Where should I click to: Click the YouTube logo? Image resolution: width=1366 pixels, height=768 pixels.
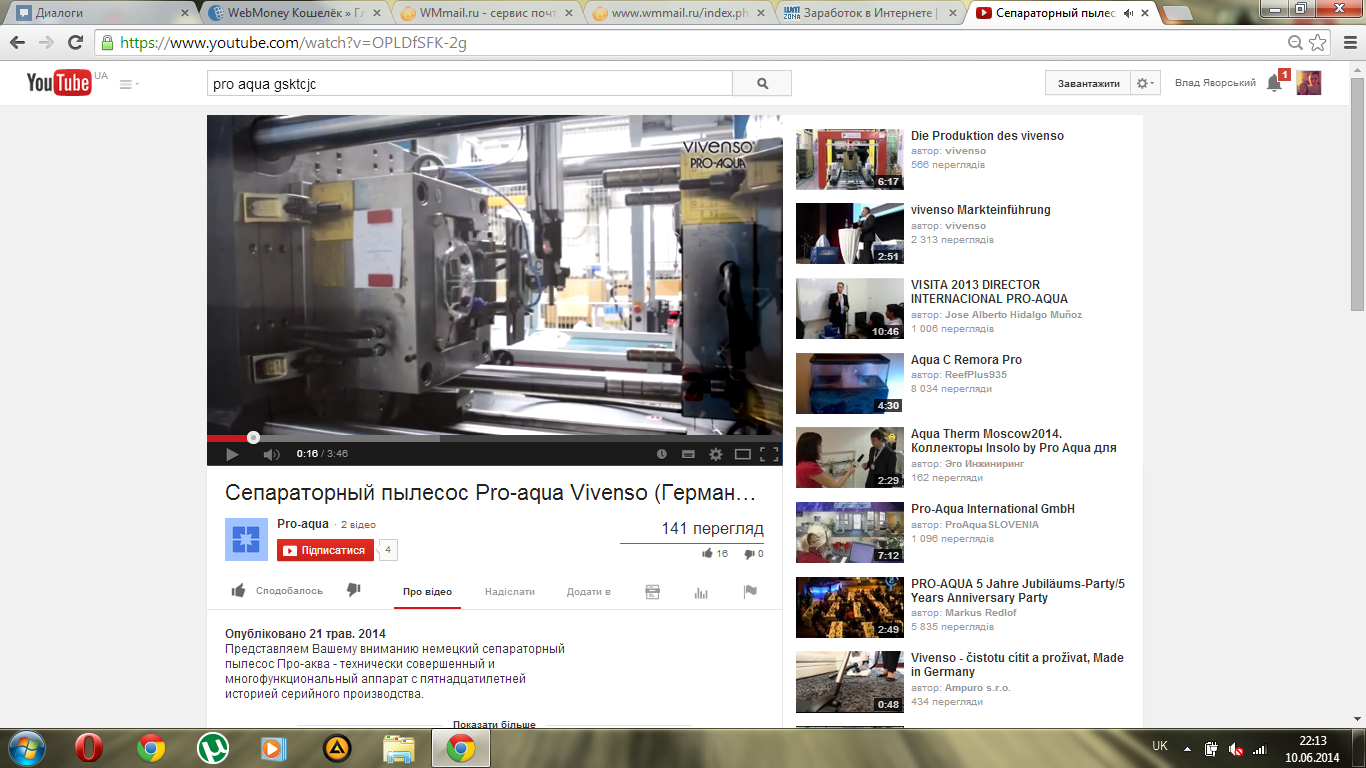(59, 83)
